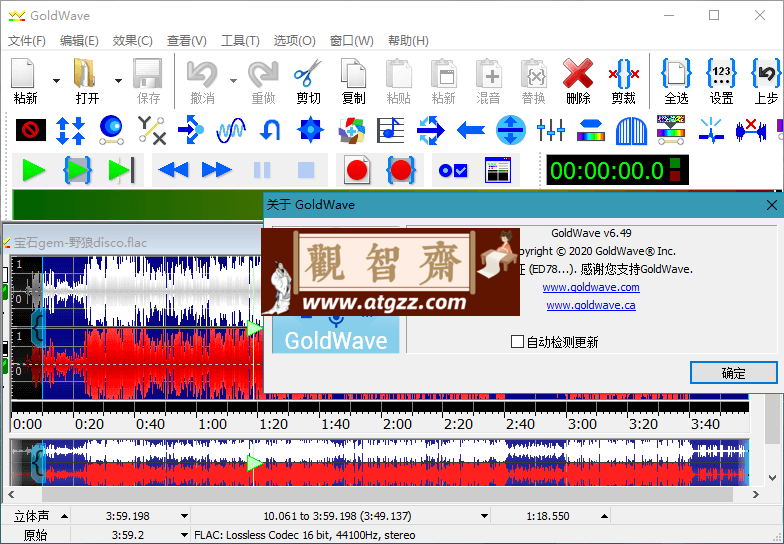Copy the selection with the 复制 icon
The width and height of the screenshot is (784, 544).
(x=353, y=74)
